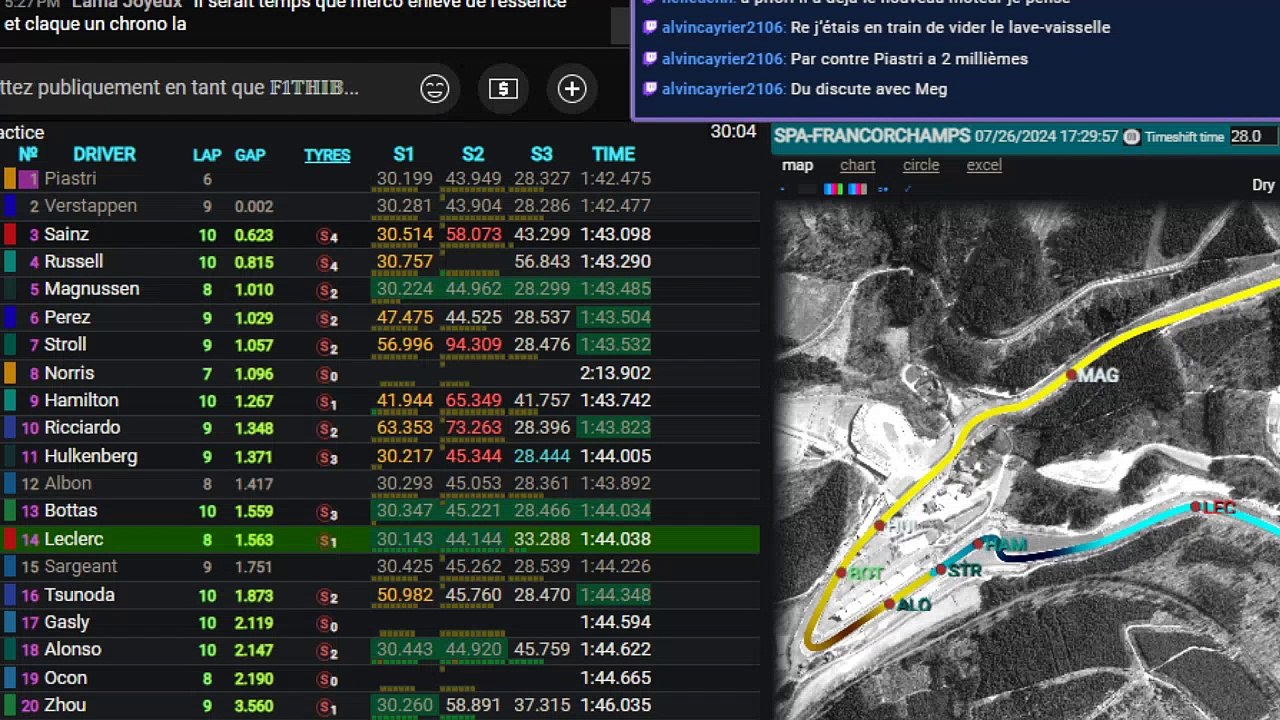Click Ricciardo's soft tyre icon

click(327, 429)
